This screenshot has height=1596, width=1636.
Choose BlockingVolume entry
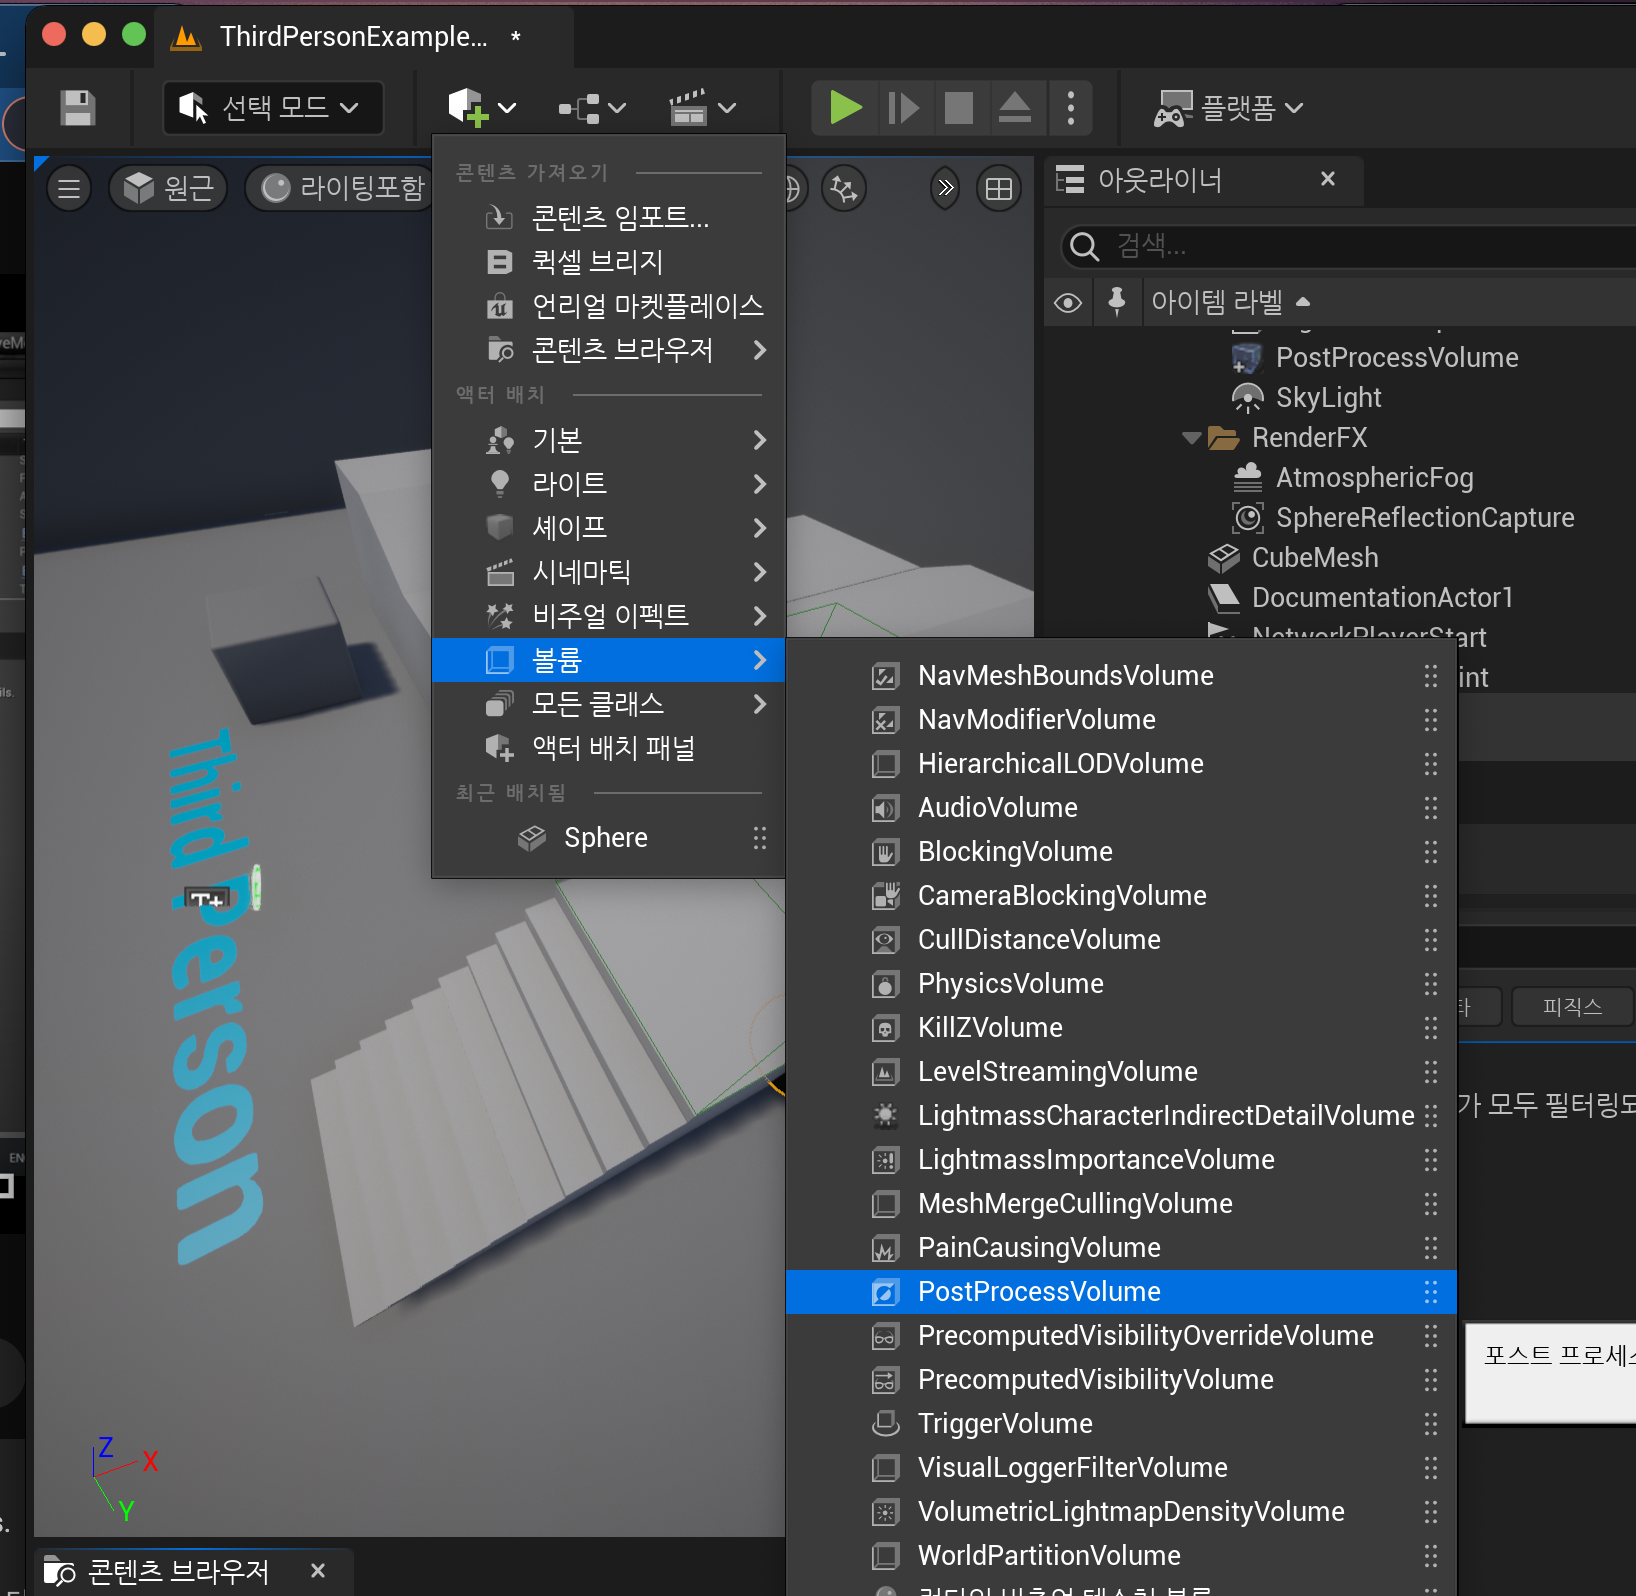[1121, 851]
